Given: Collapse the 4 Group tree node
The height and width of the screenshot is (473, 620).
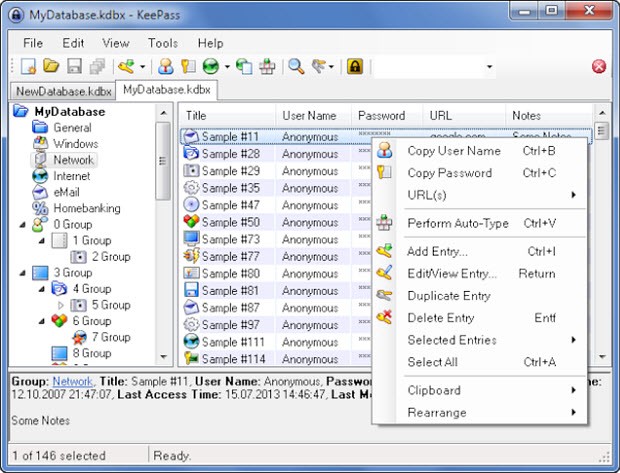Looking at the screenshot, I should click(x=42, y=289).
